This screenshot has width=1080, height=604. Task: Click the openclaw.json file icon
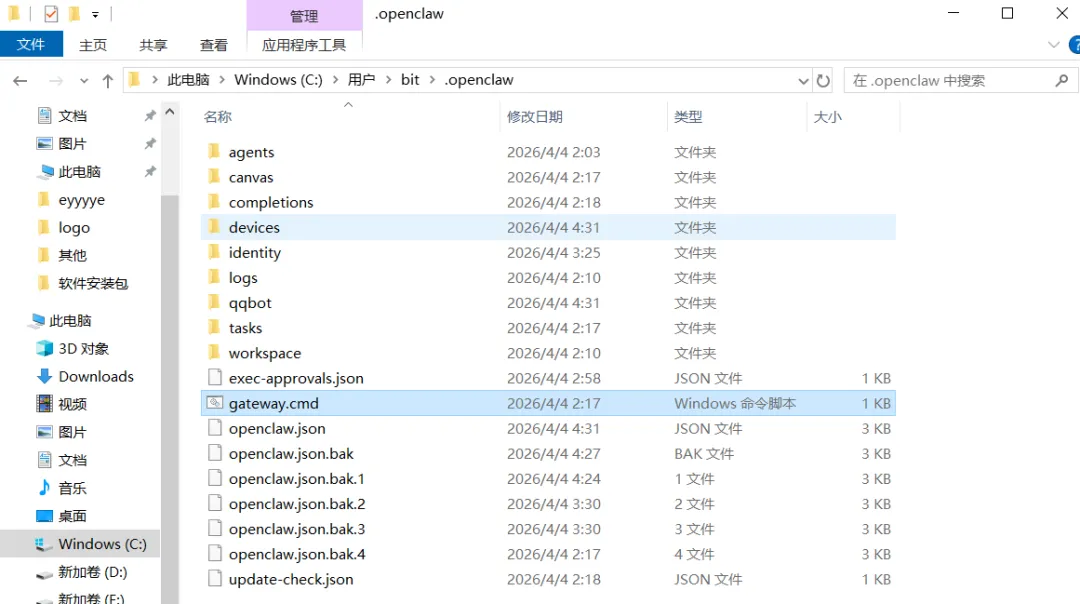[x=215, y=428]
